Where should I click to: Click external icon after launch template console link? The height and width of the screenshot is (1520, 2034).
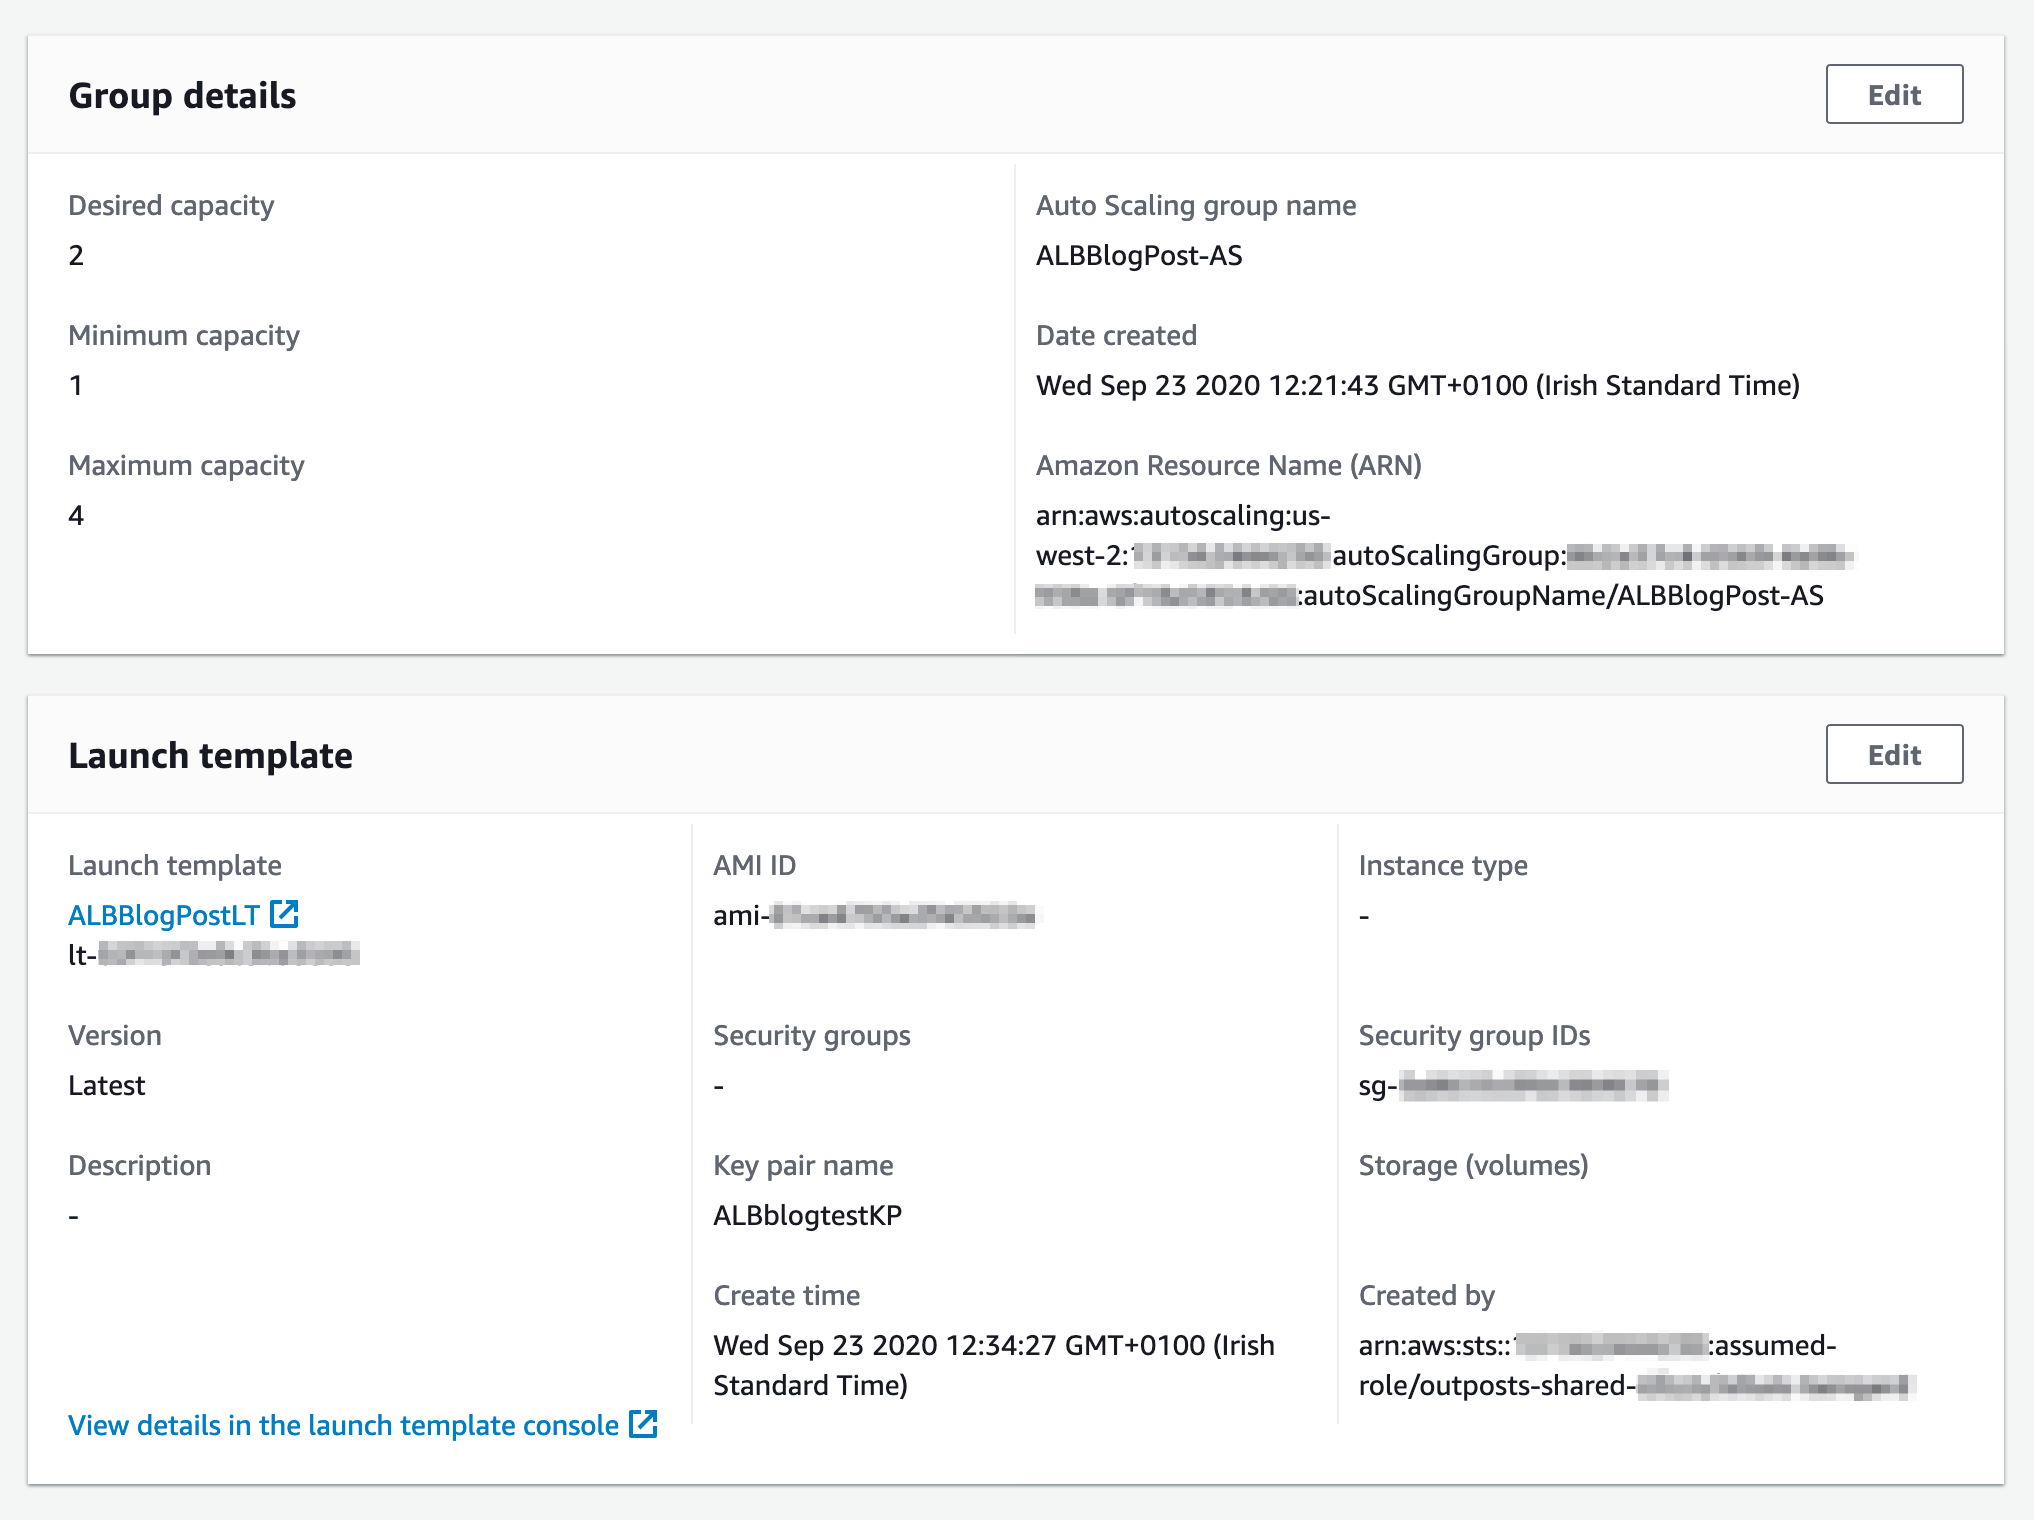pyautogui.click(x=643, y=1424)
